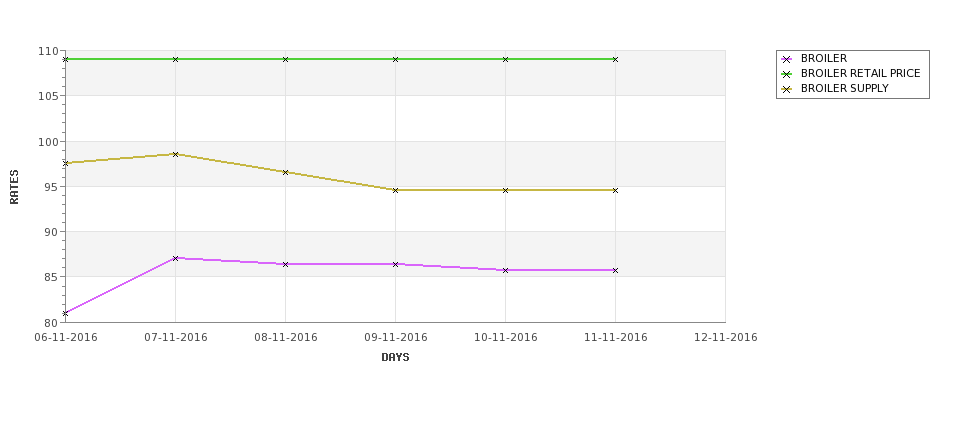The image size is (975, 429).
Task: Click purple BROILER point on 10-11-2016
Action: tap(506, 270)
